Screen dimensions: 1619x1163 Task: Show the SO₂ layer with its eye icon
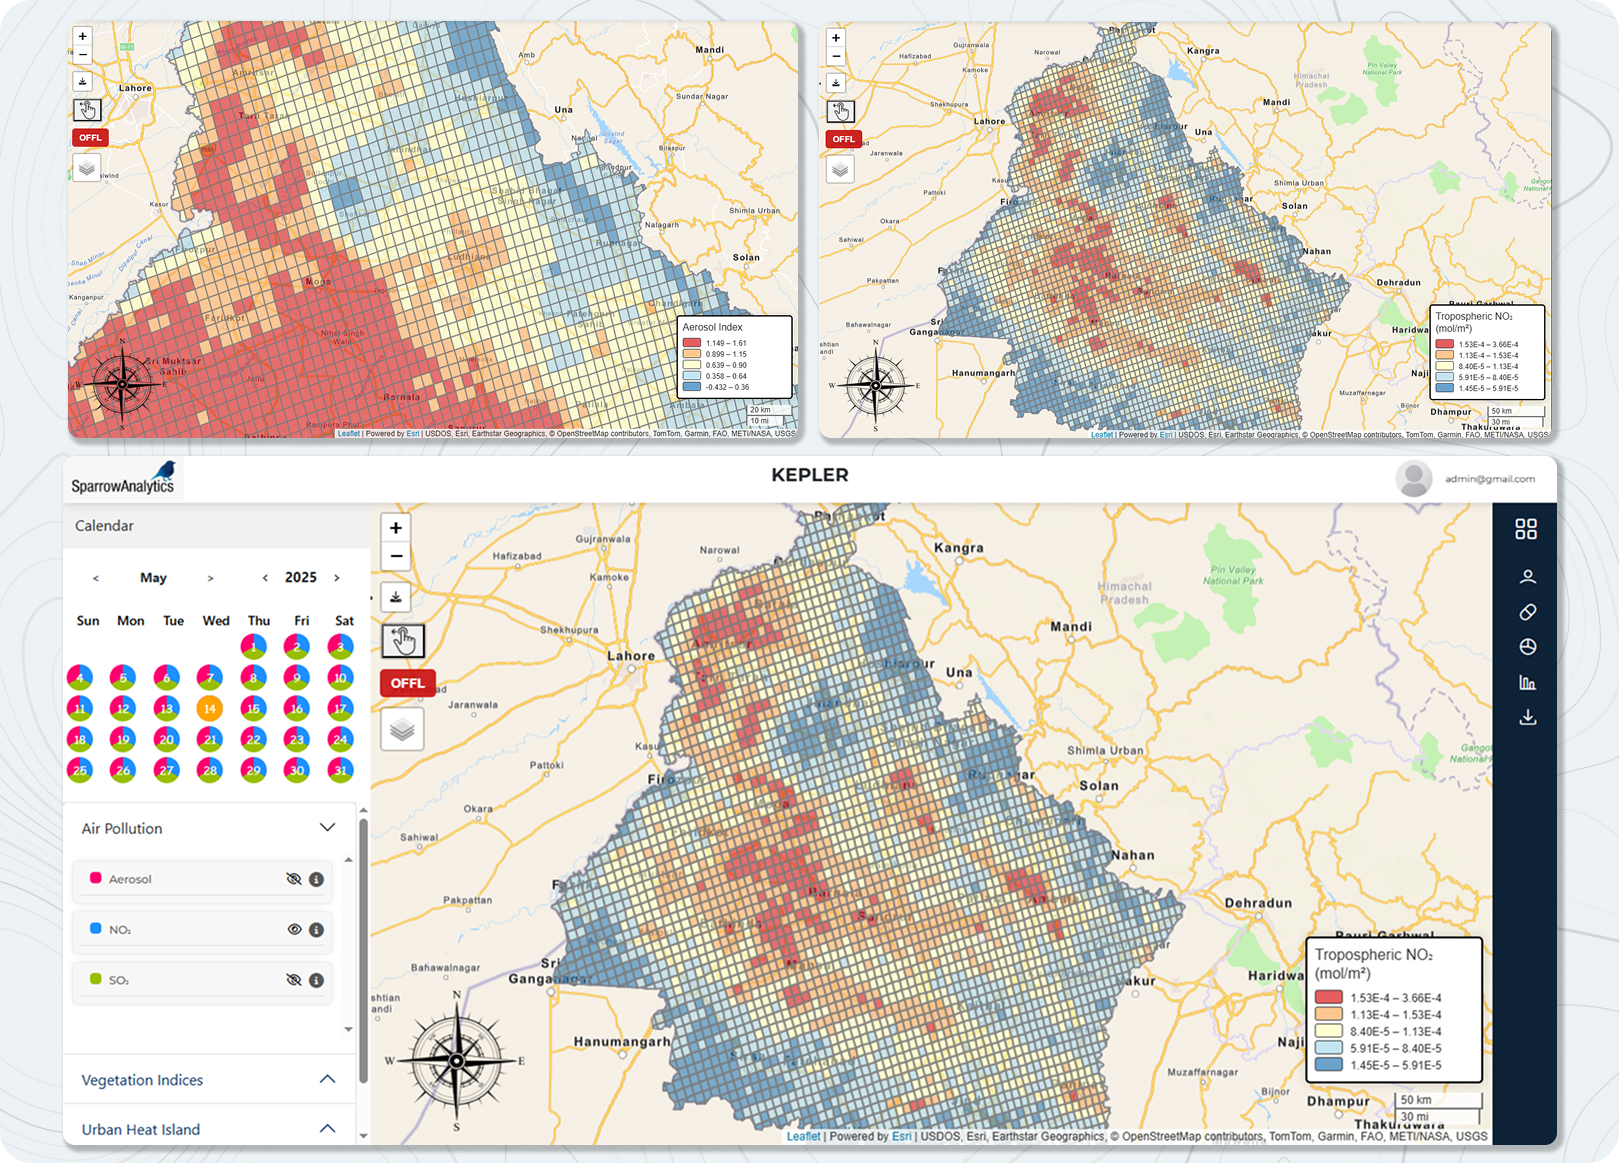(293, 981)
